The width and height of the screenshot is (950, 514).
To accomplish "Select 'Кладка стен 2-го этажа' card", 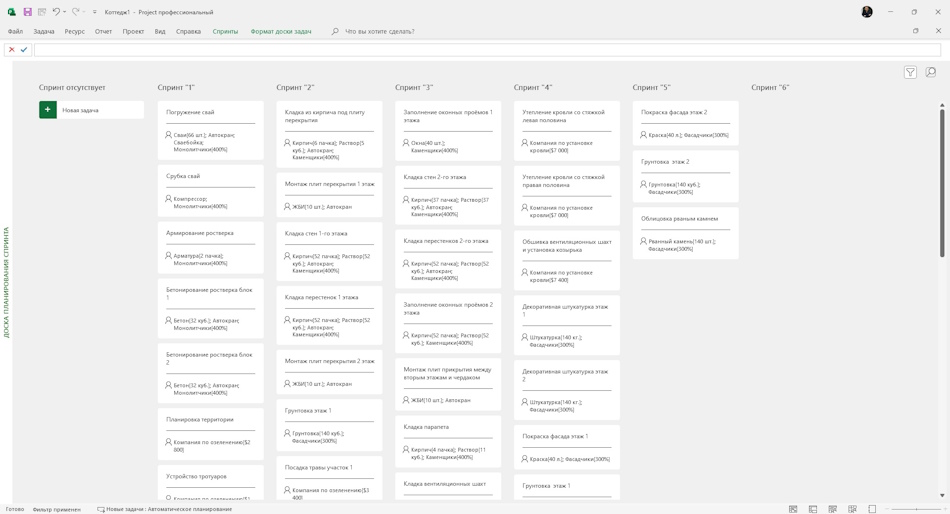I will click(x=448, y=195).
